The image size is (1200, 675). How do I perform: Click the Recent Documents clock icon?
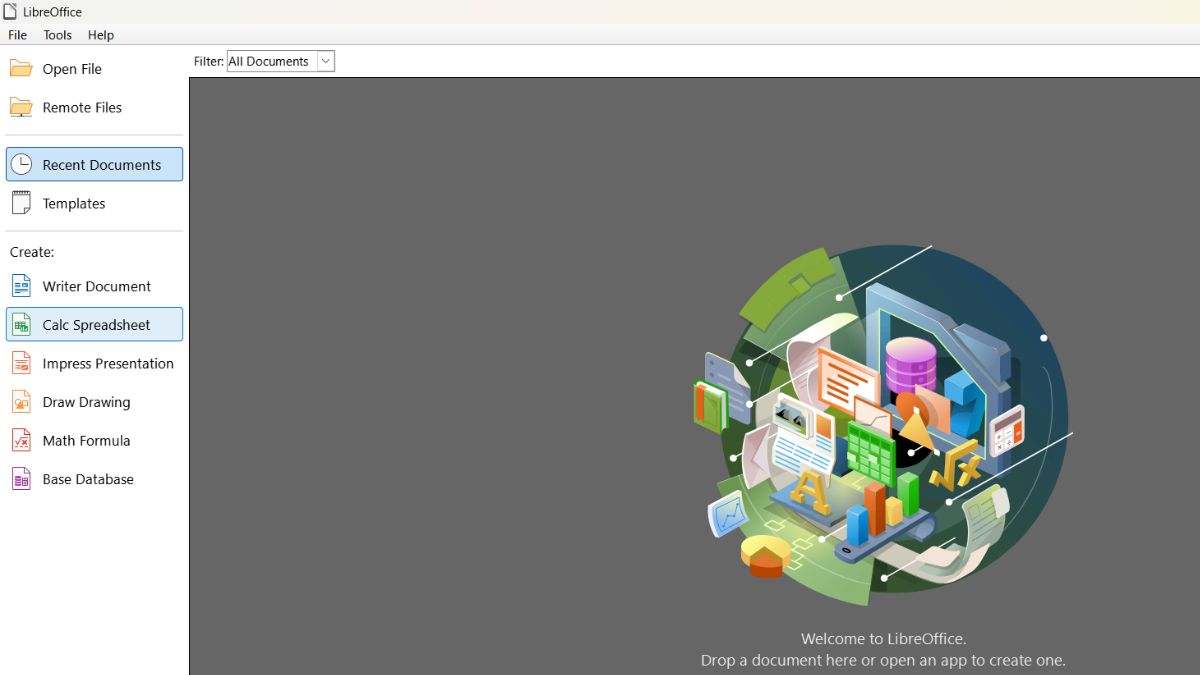point(21,165)
